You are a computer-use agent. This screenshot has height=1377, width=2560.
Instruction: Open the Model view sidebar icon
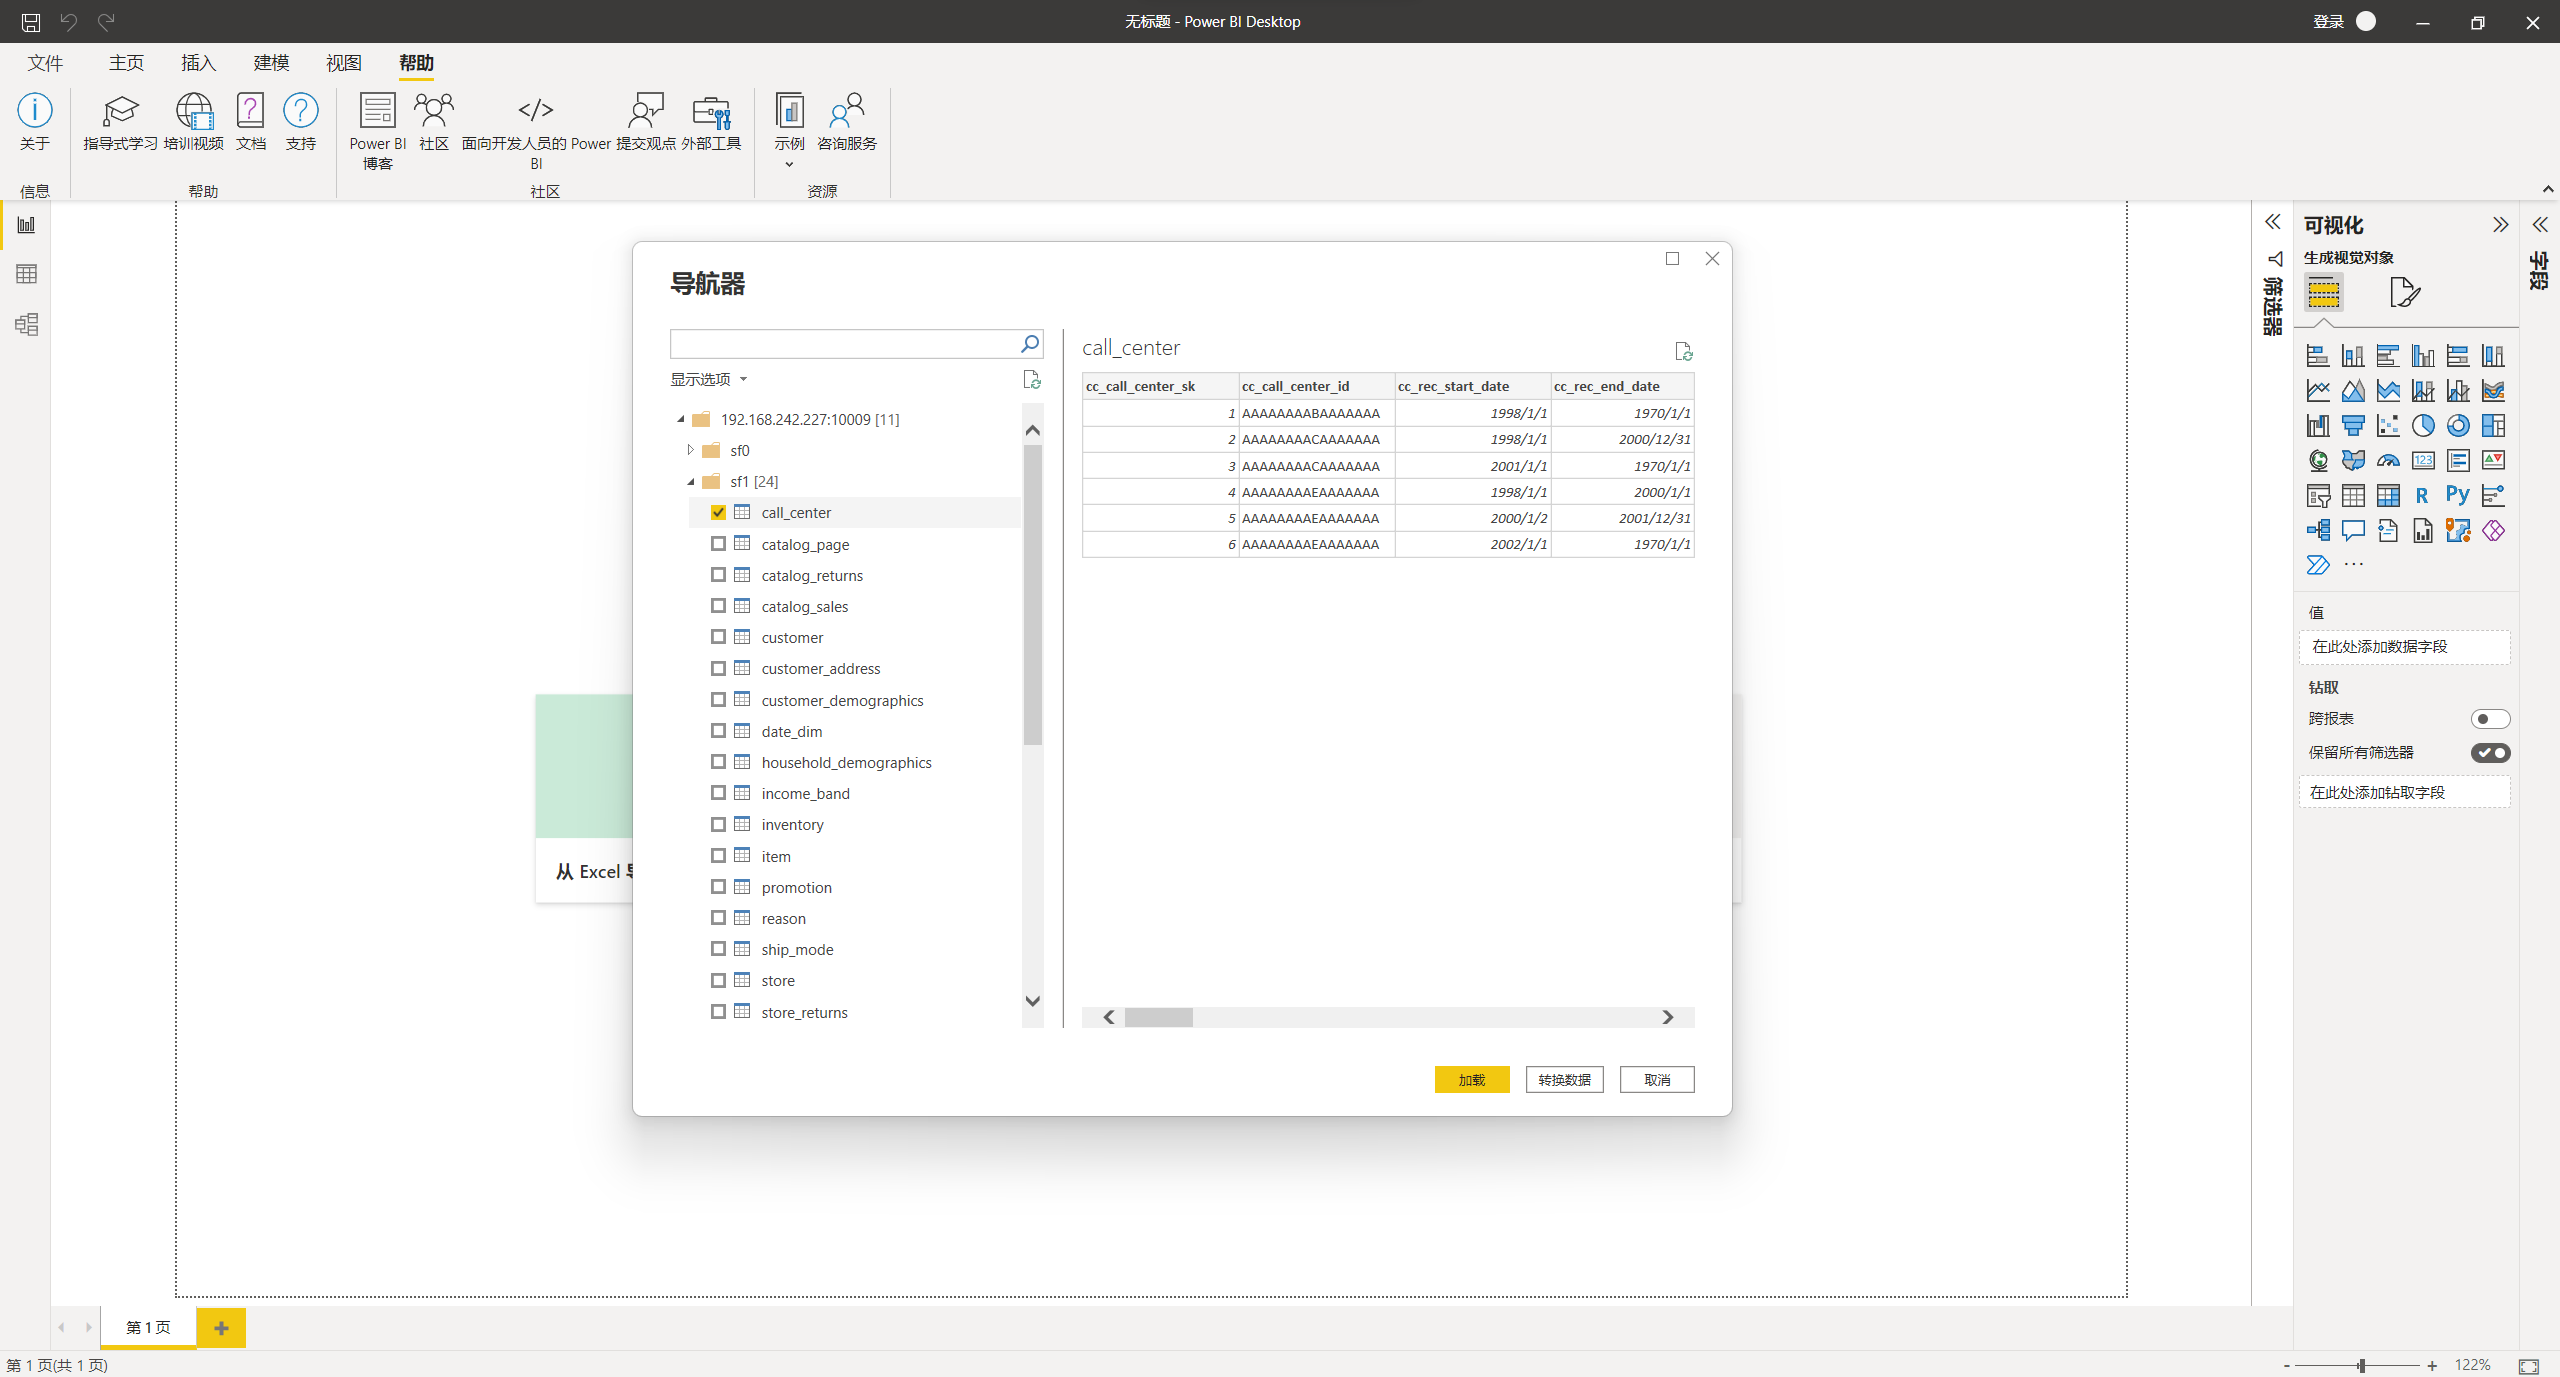[27, 324]
